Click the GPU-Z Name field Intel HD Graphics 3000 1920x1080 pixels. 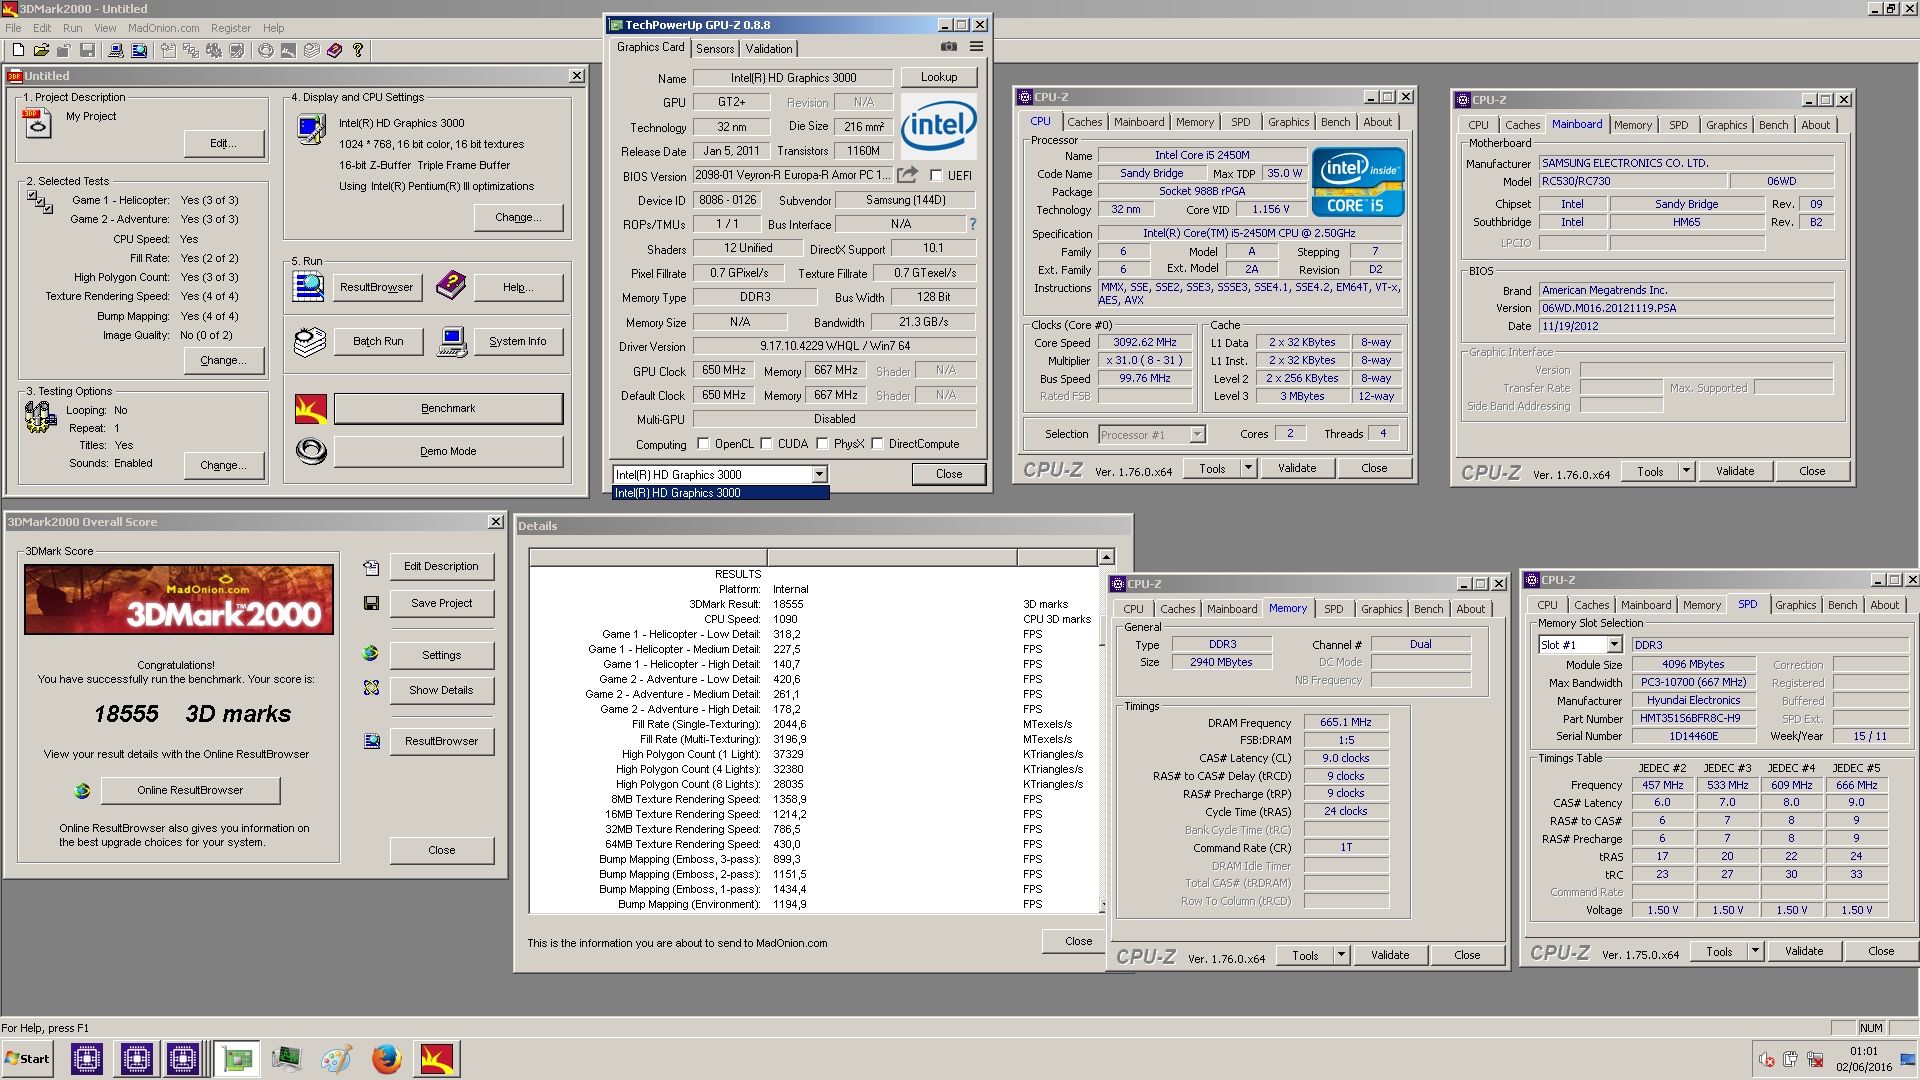pos(793,78)
